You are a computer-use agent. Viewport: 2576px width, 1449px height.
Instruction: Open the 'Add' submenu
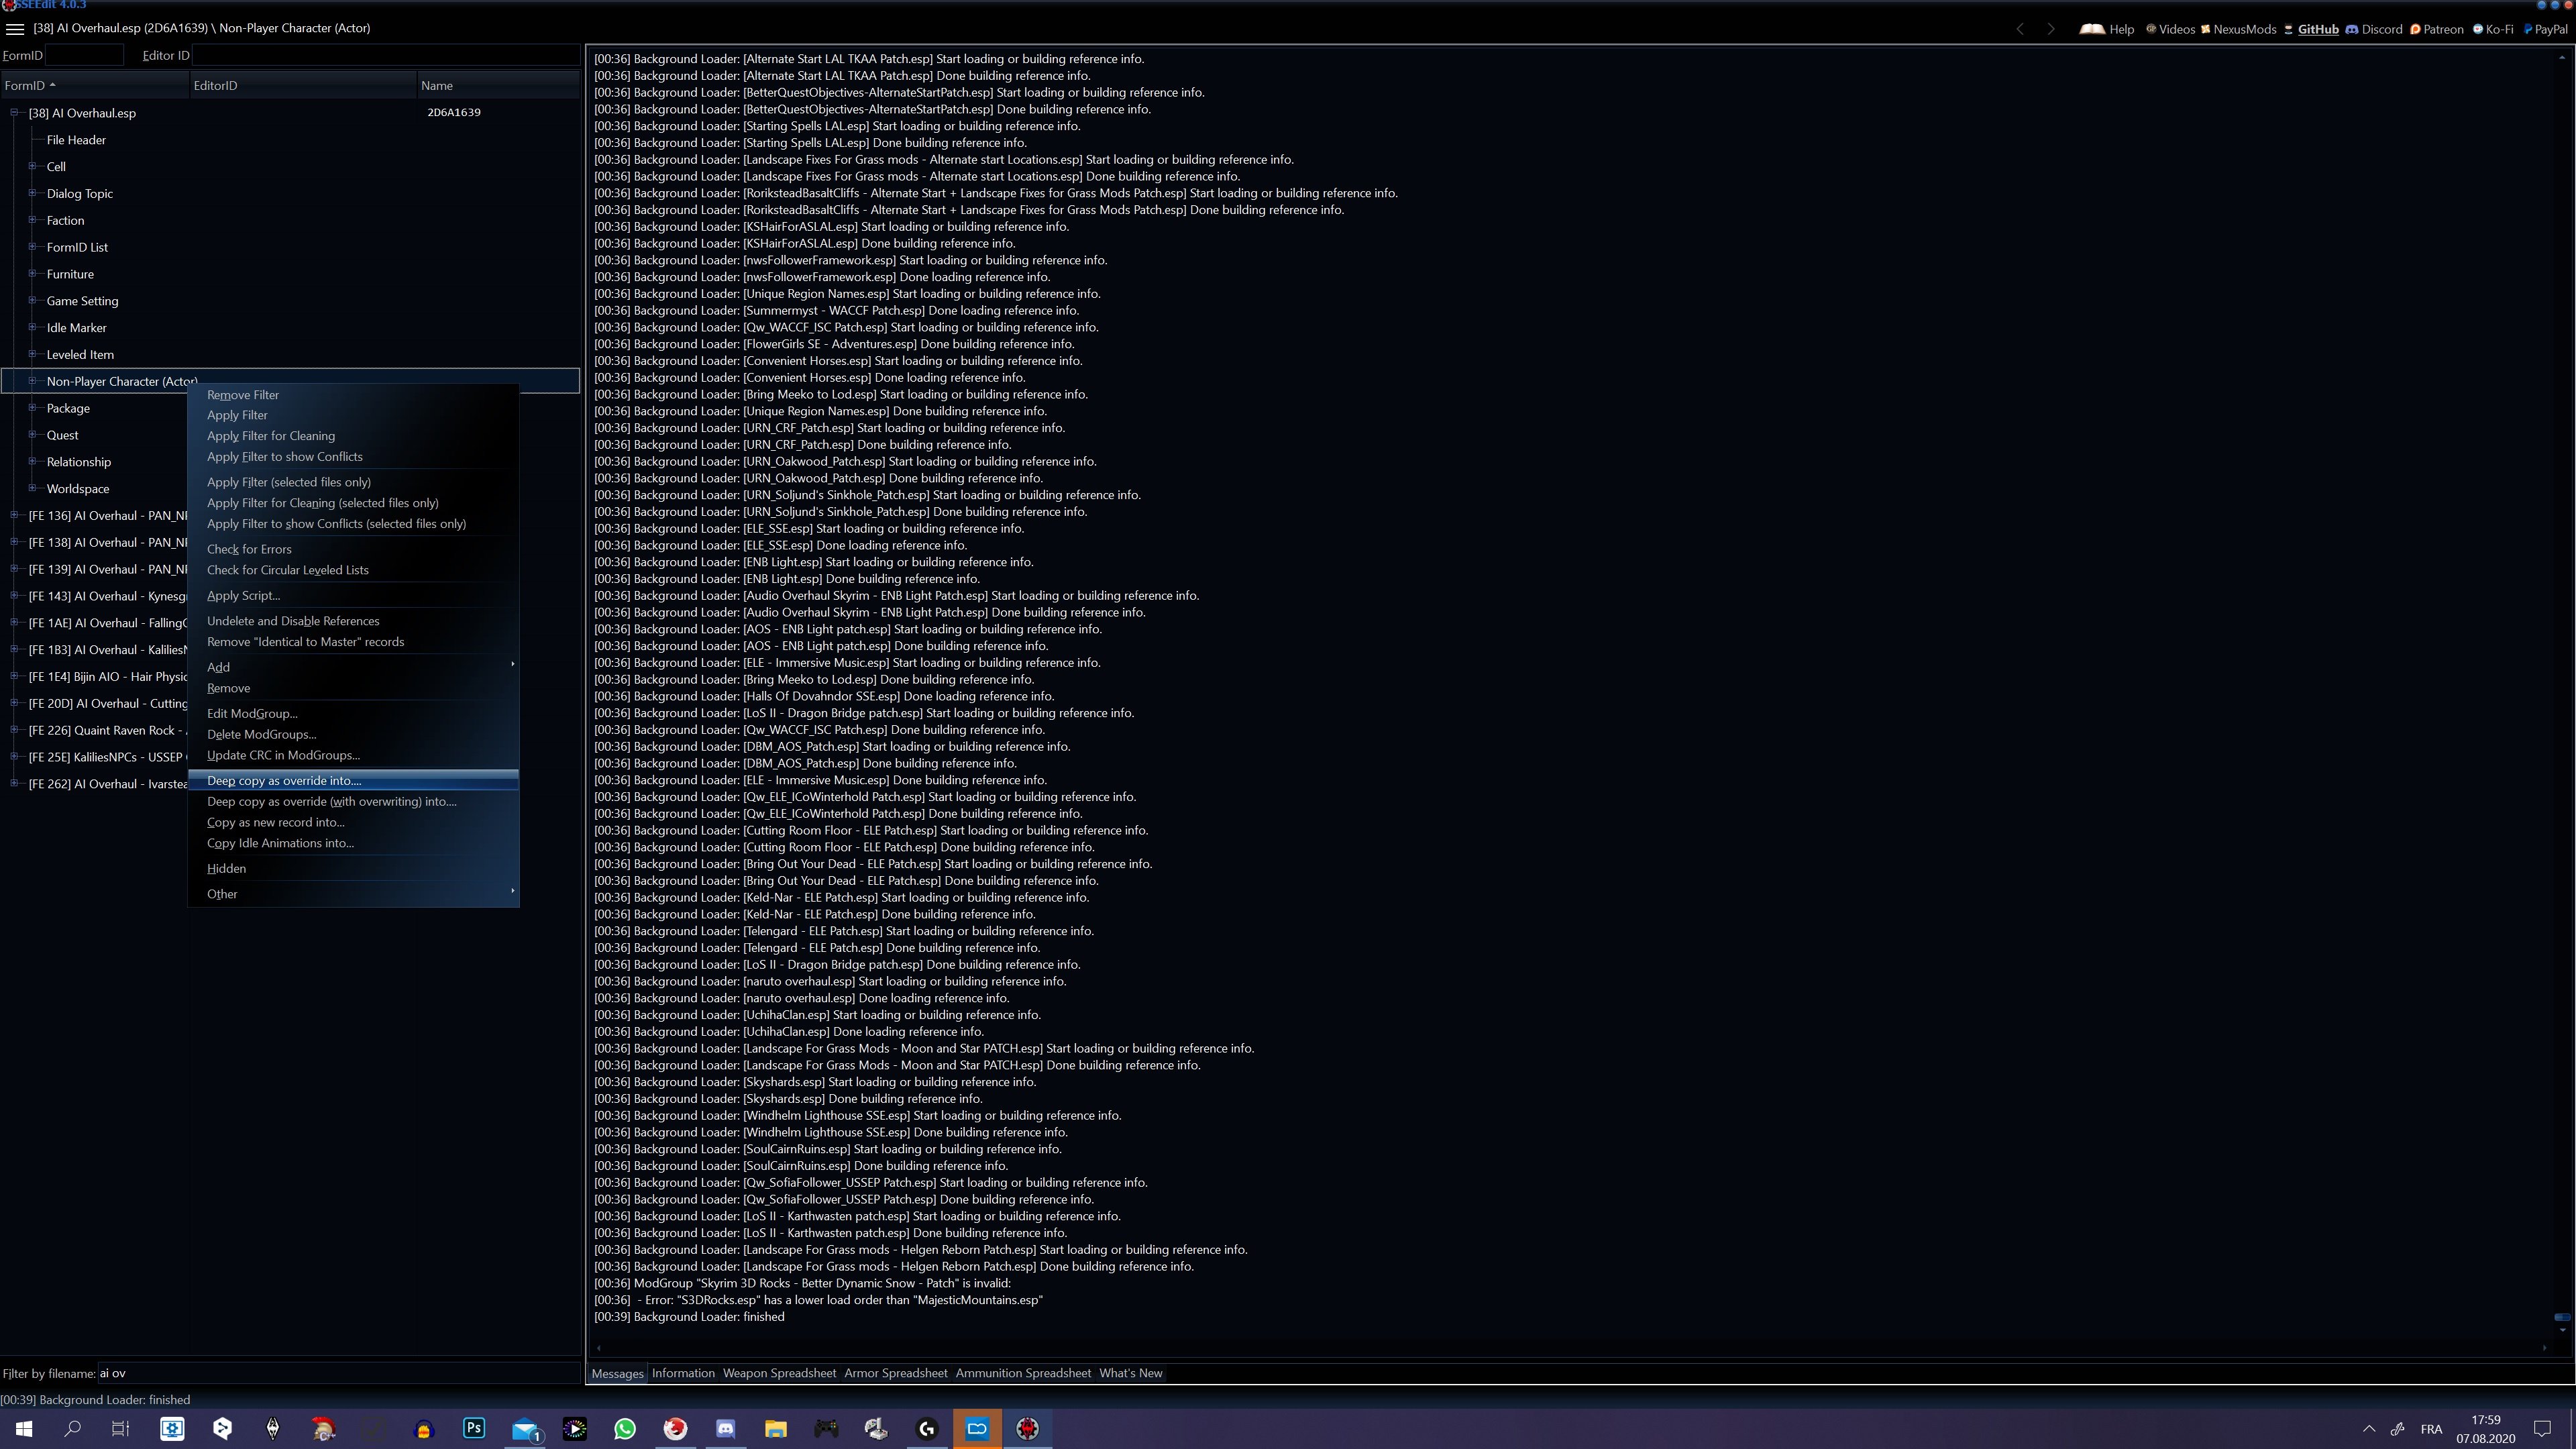218,667
